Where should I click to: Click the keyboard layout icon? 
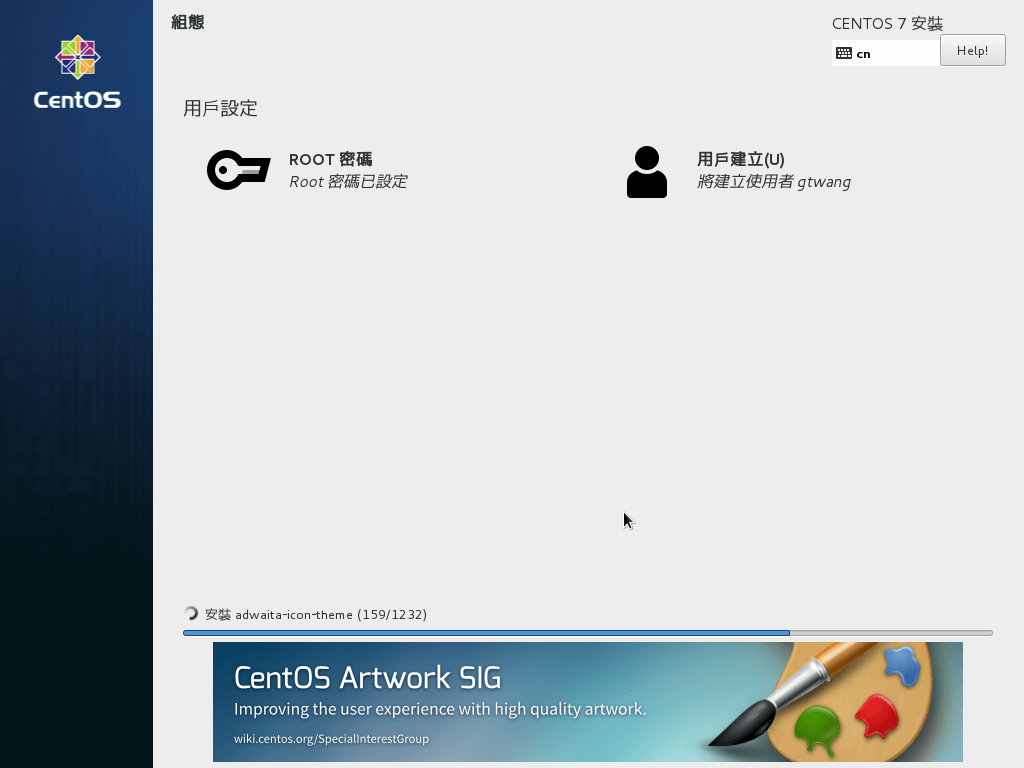click(x=844, y=53)
